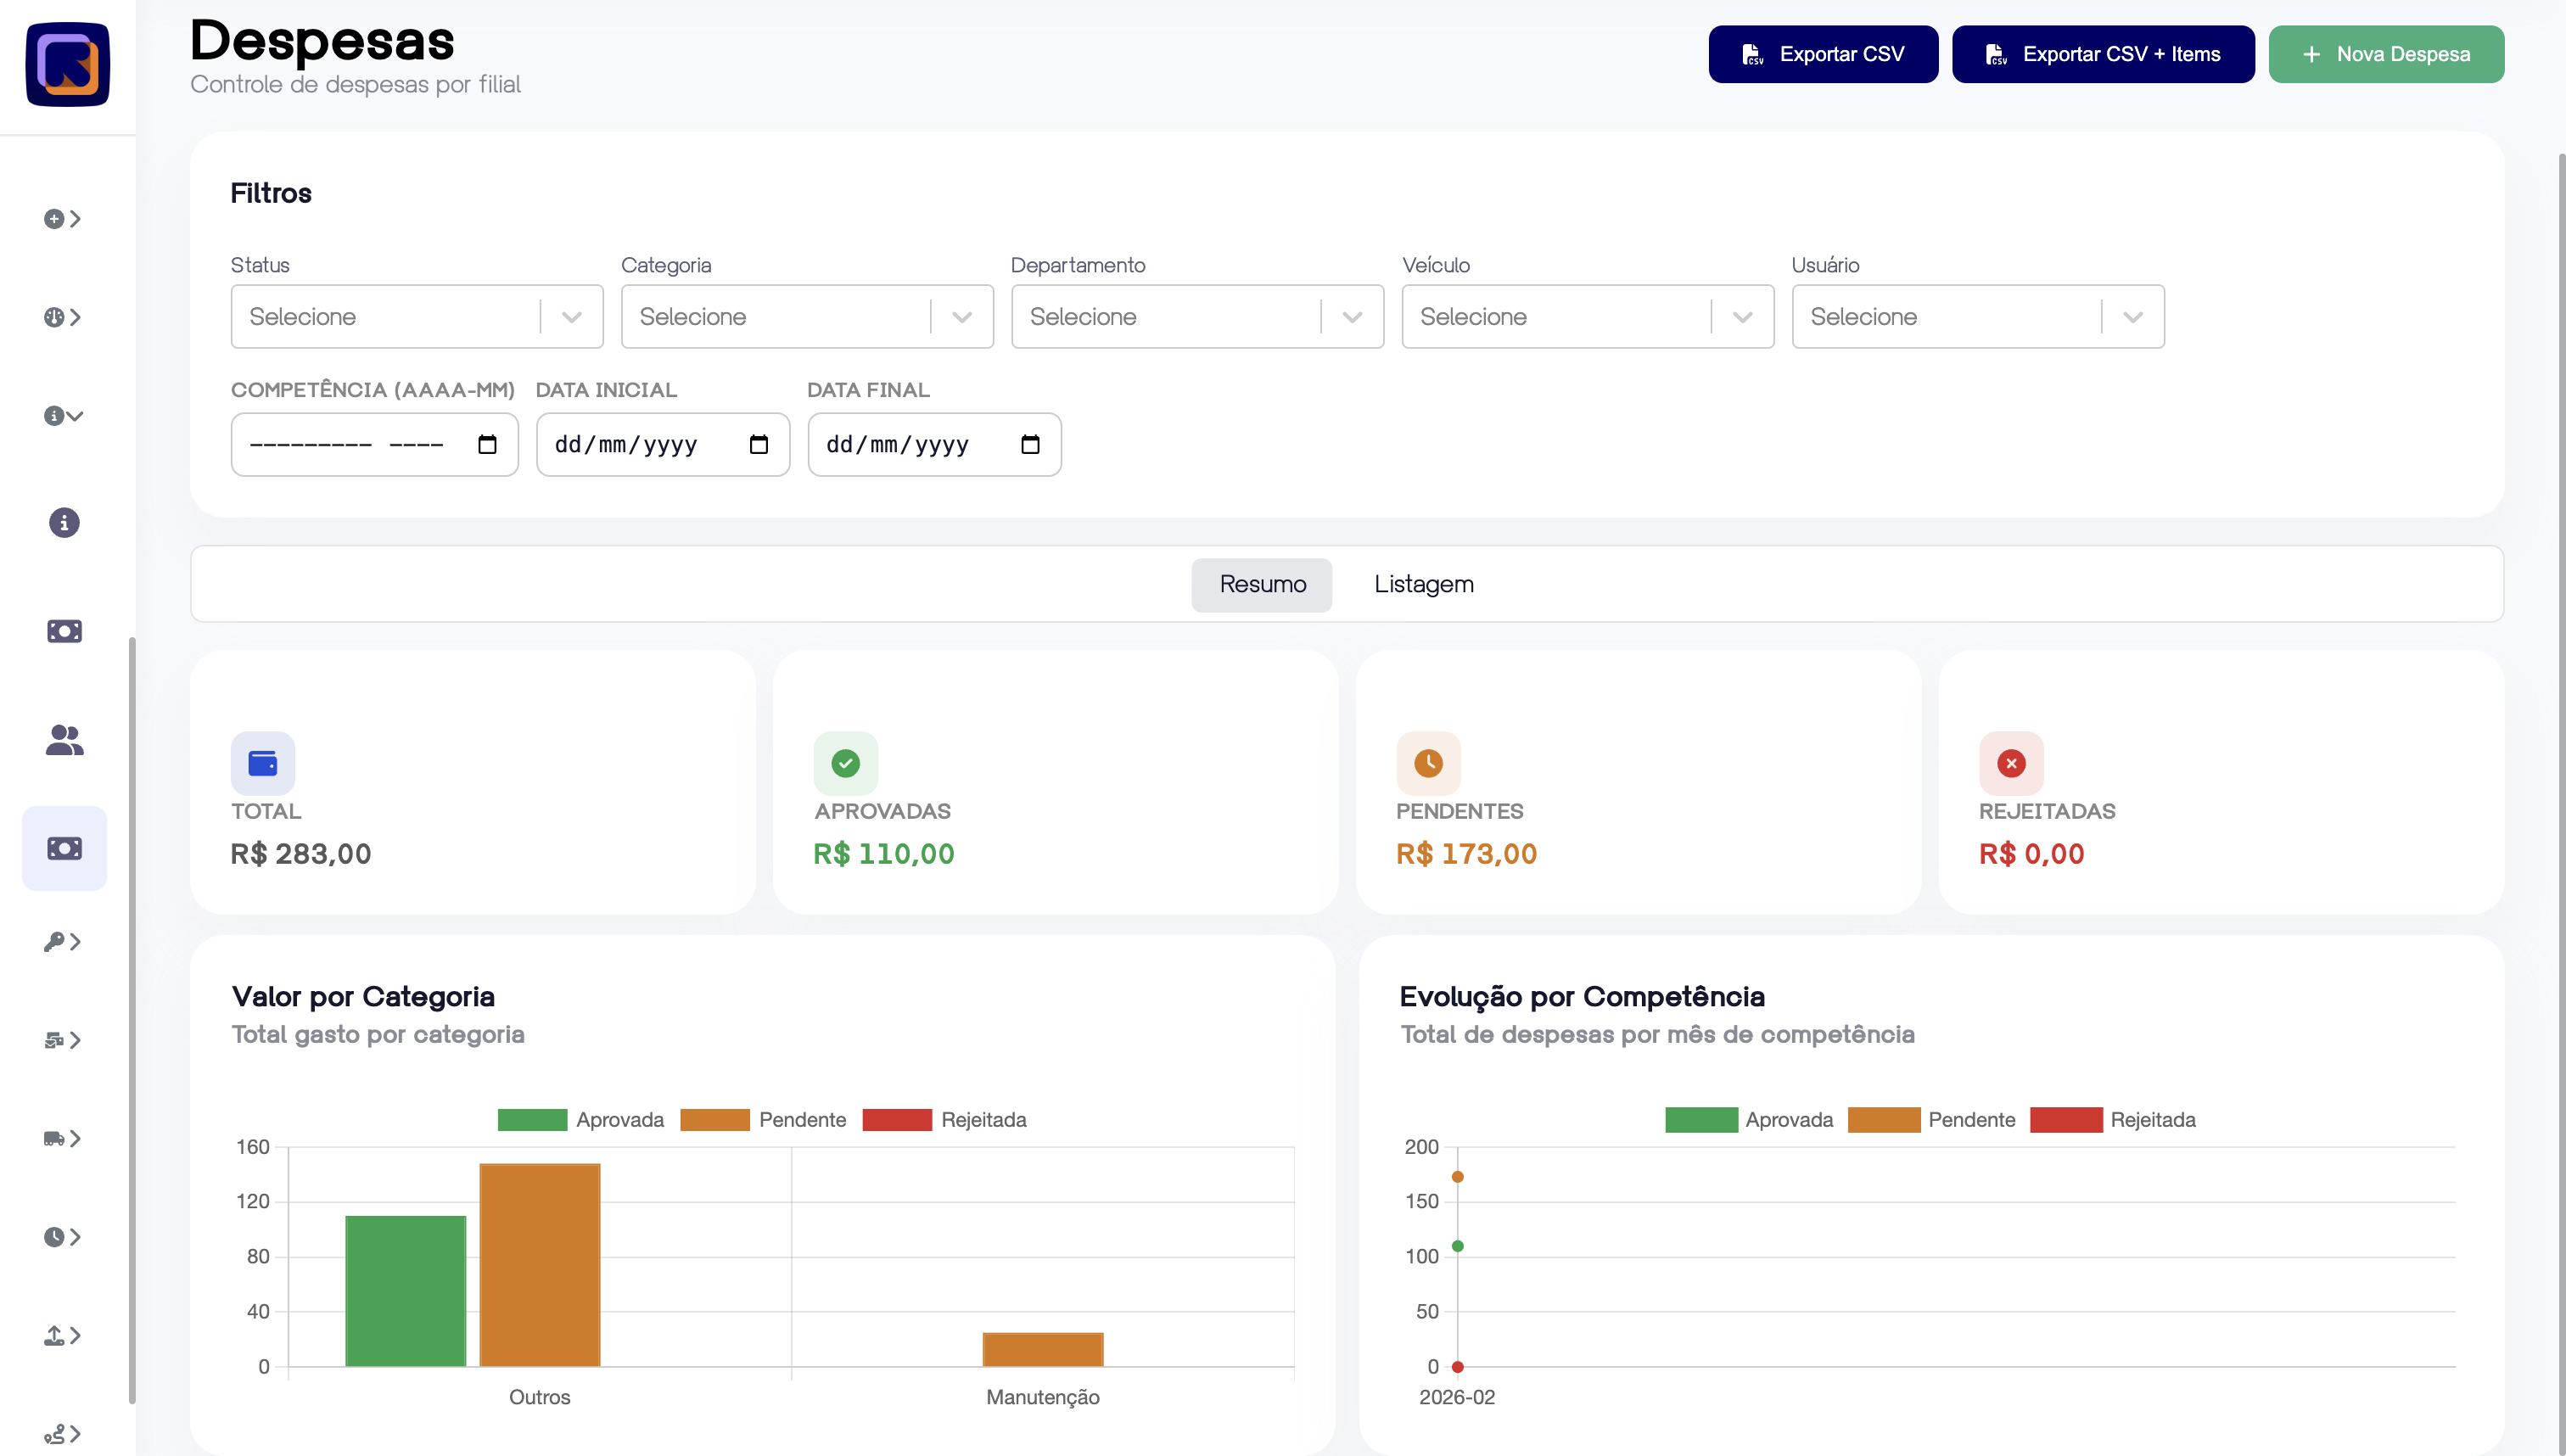
Task: Toggle Aprovada series in Valor por Categoria legend
Action: coord(580,1120)
